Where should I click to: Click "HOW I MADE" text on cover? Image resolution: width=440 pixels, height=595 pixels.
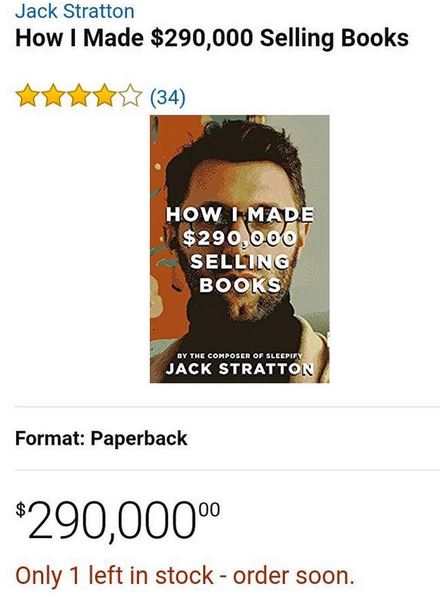pyautogui.click(x=240, y=215)
